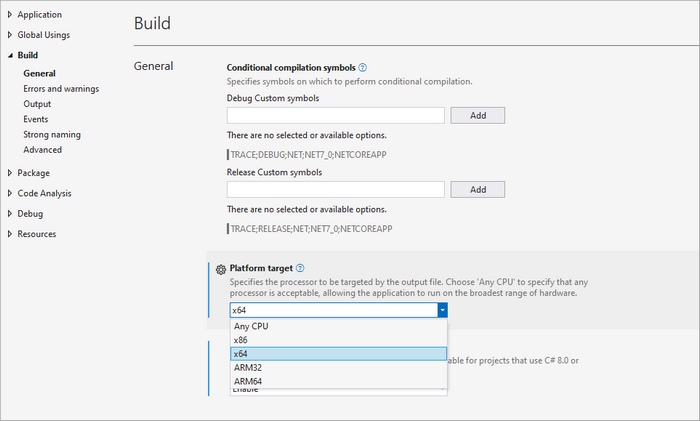This screenshot has height=421, width=700.
Task: Choose x86 from platform list
Action: 338,340
